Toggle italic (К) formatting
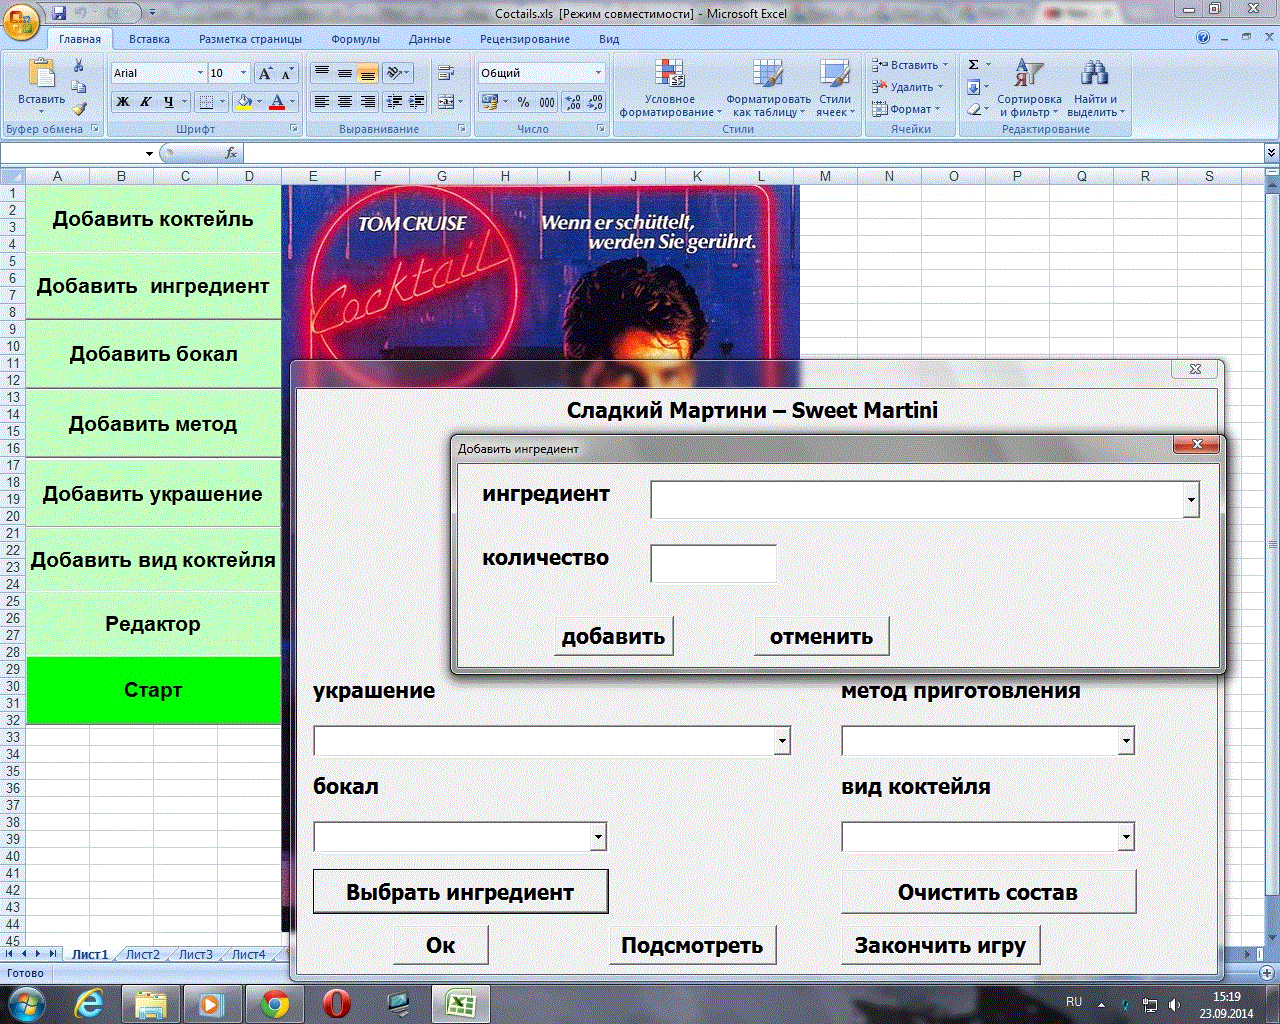 tap(146, 102)
